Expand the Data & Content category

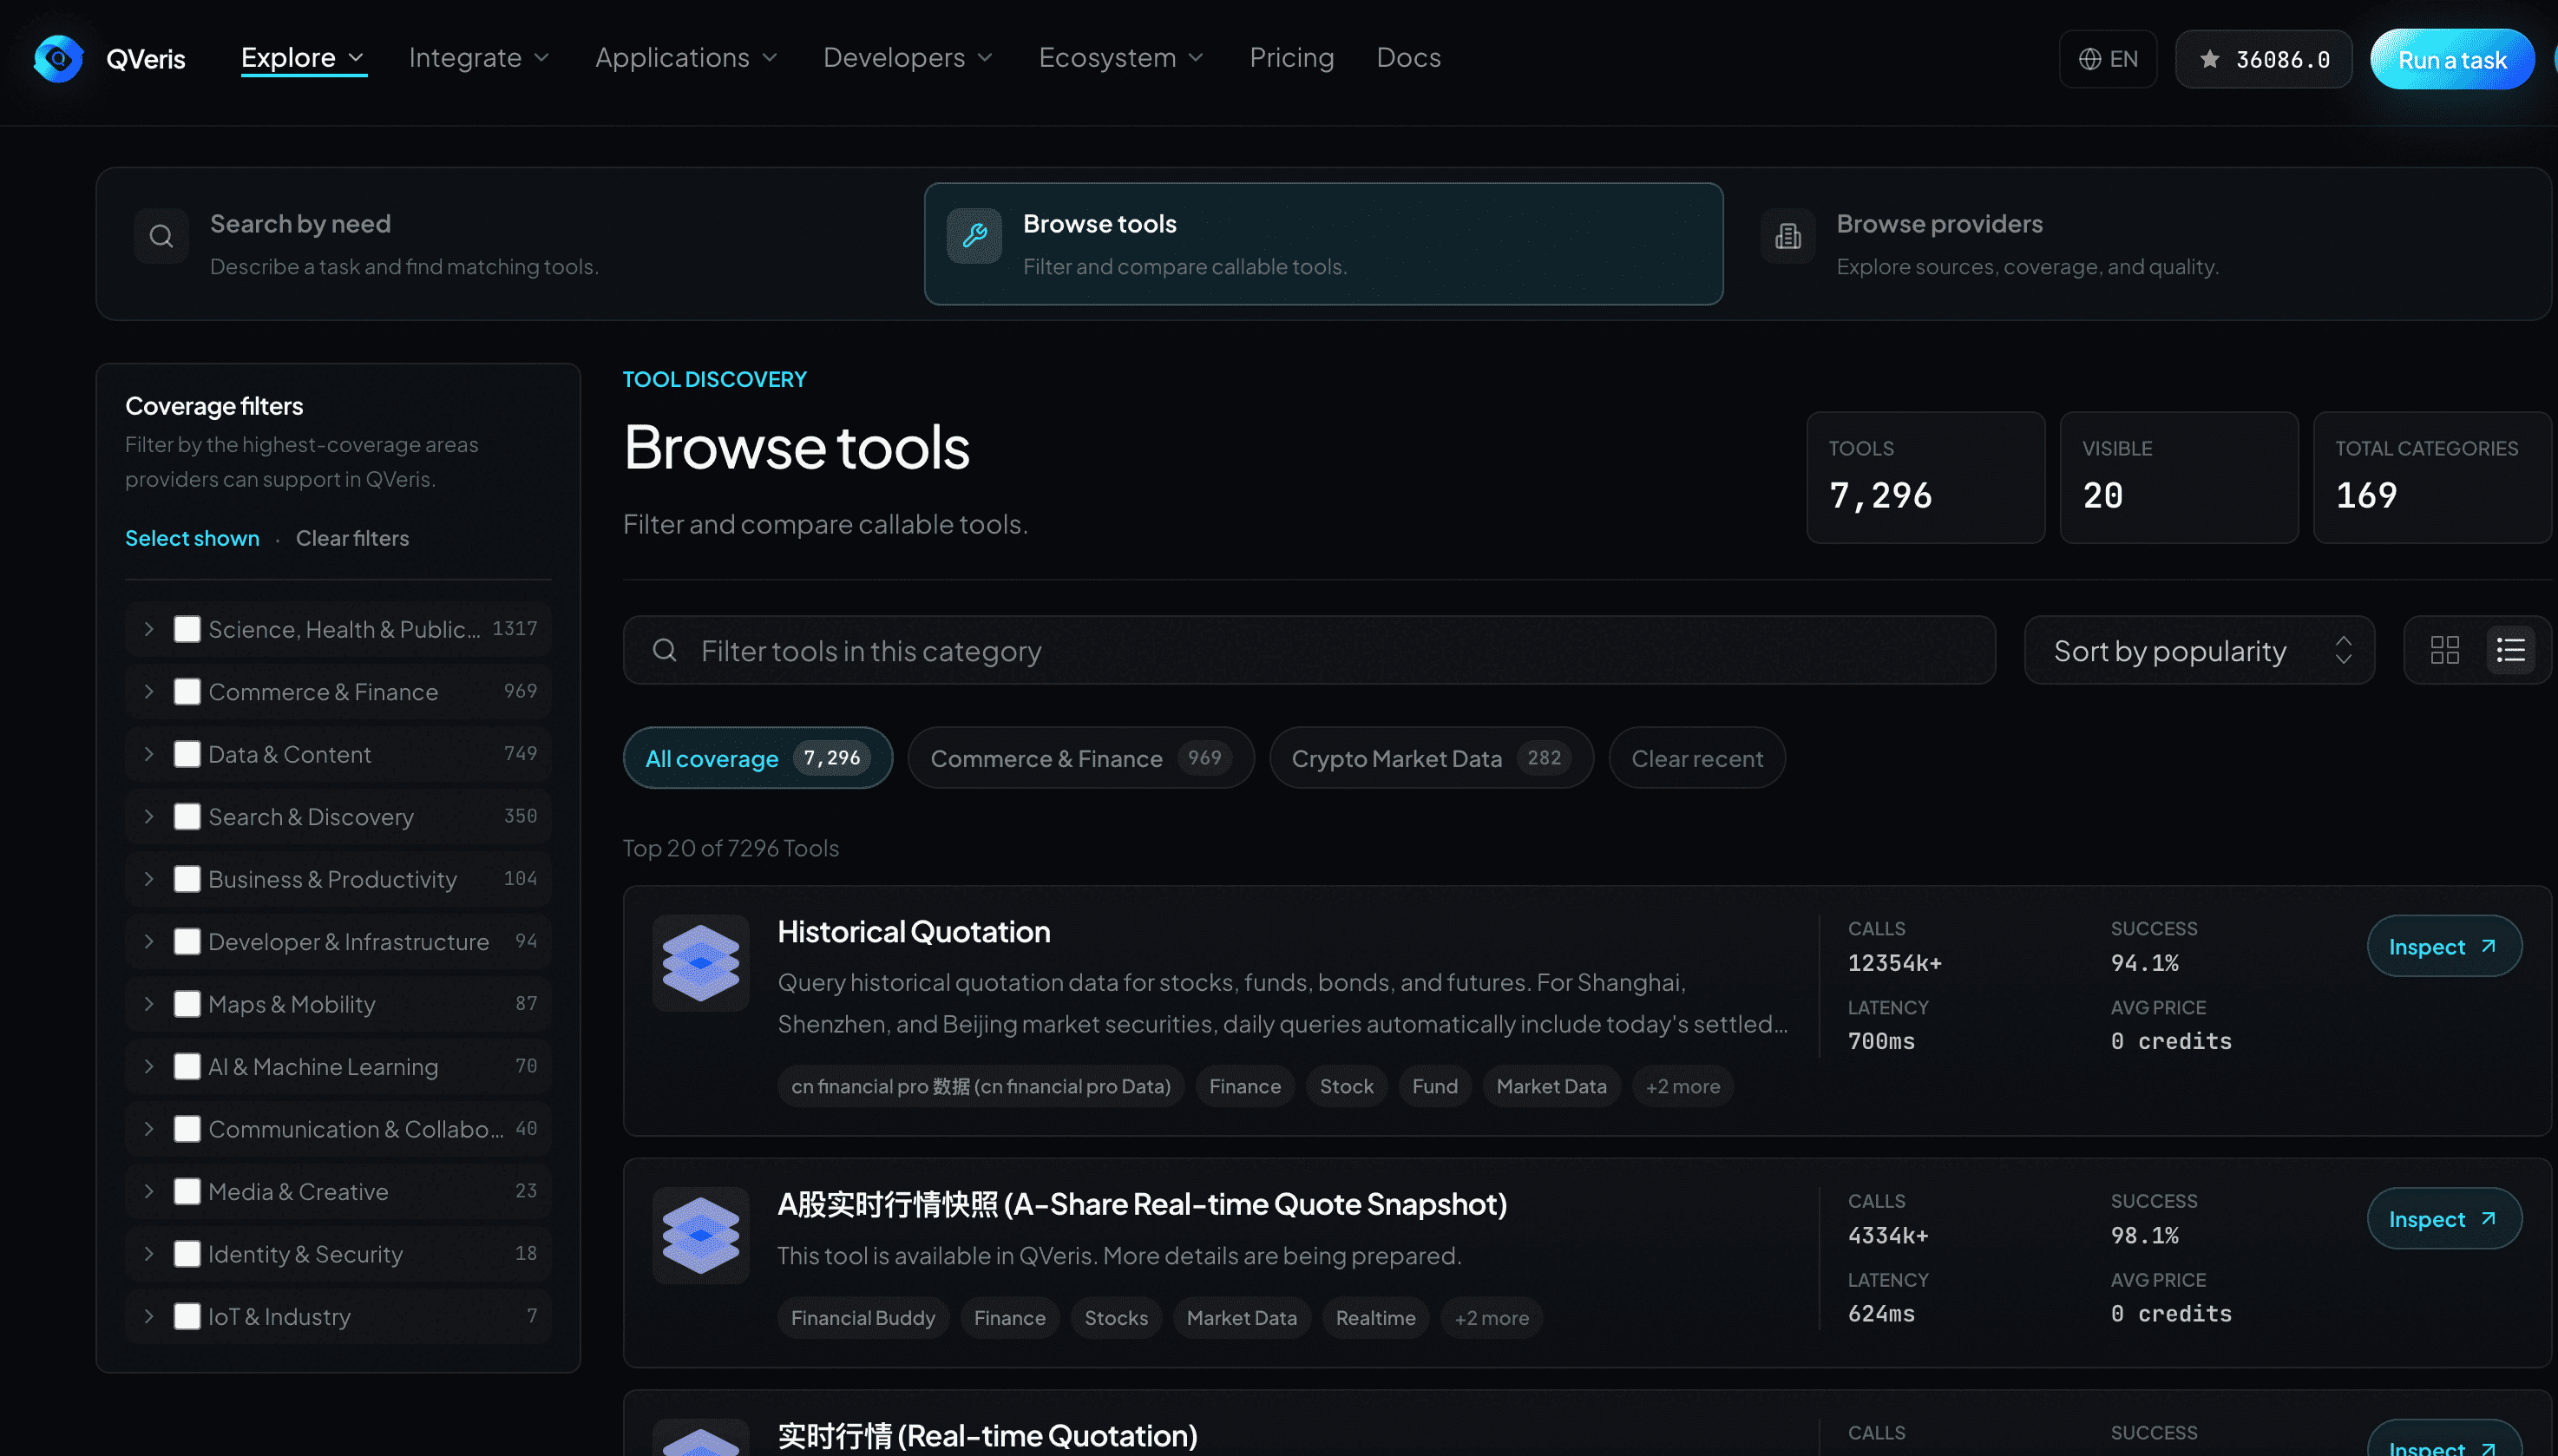pos(149,754)
